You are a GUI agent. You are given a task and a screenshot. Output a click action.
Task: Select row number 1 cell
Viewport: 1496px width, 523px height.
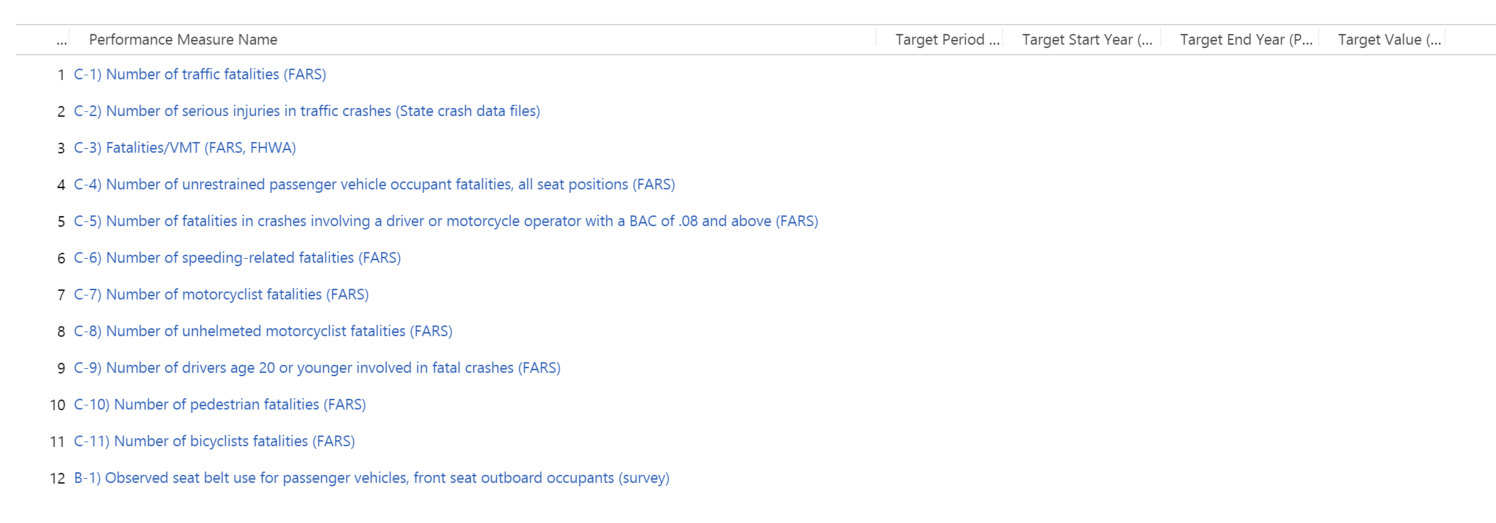[x=61, y=74]
